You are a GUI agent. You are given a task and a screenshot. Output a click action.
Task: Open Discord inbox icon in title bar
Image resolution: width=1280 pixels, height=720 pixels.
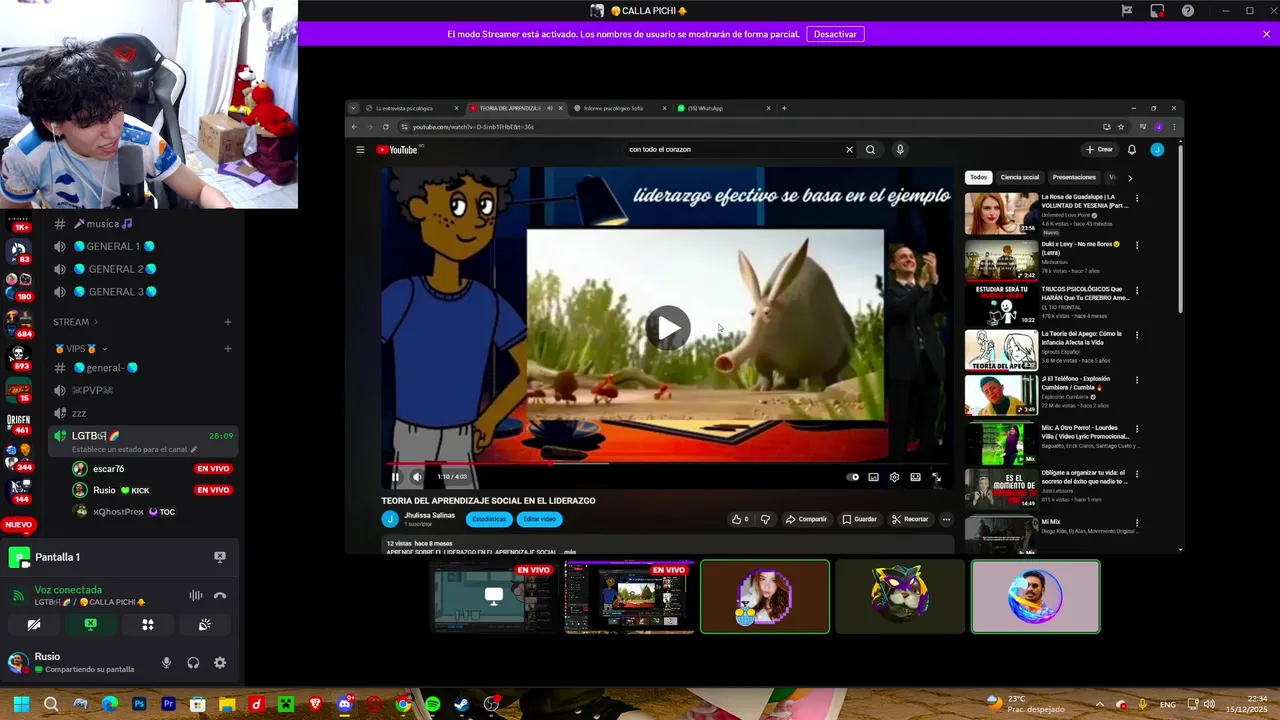pyautogui.click(x=1157, y=11)
